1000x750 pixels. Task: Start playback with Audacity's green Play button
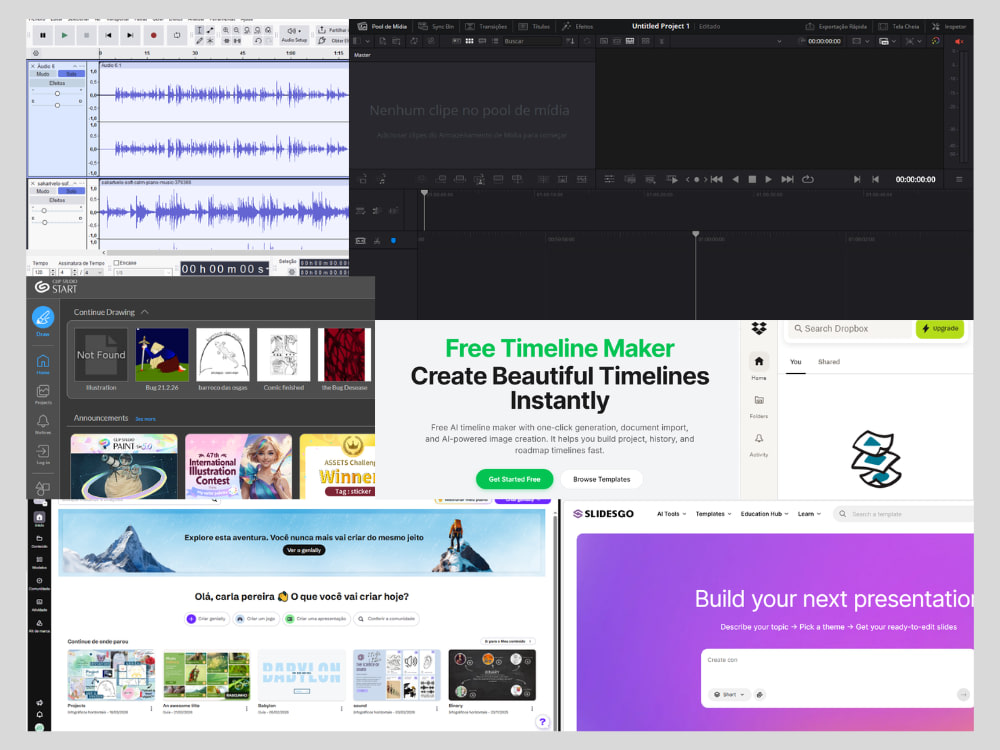pos(64,35)
